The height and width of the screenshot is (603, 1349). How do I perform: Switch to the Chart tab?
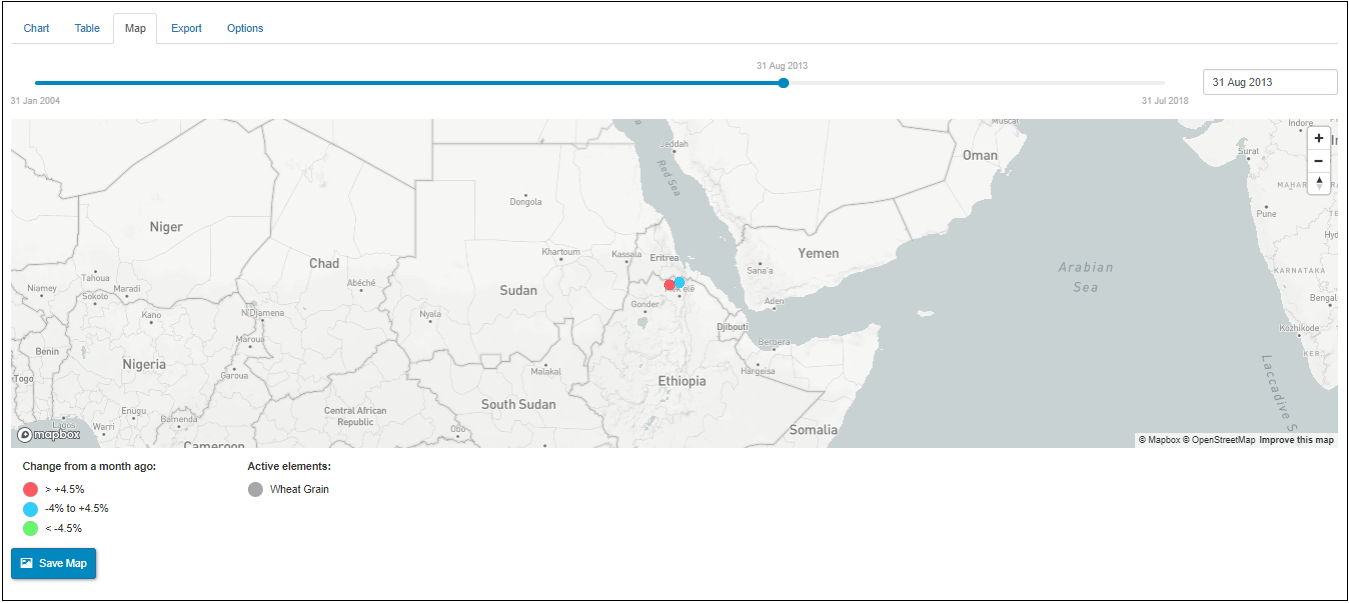click(37, 28)
